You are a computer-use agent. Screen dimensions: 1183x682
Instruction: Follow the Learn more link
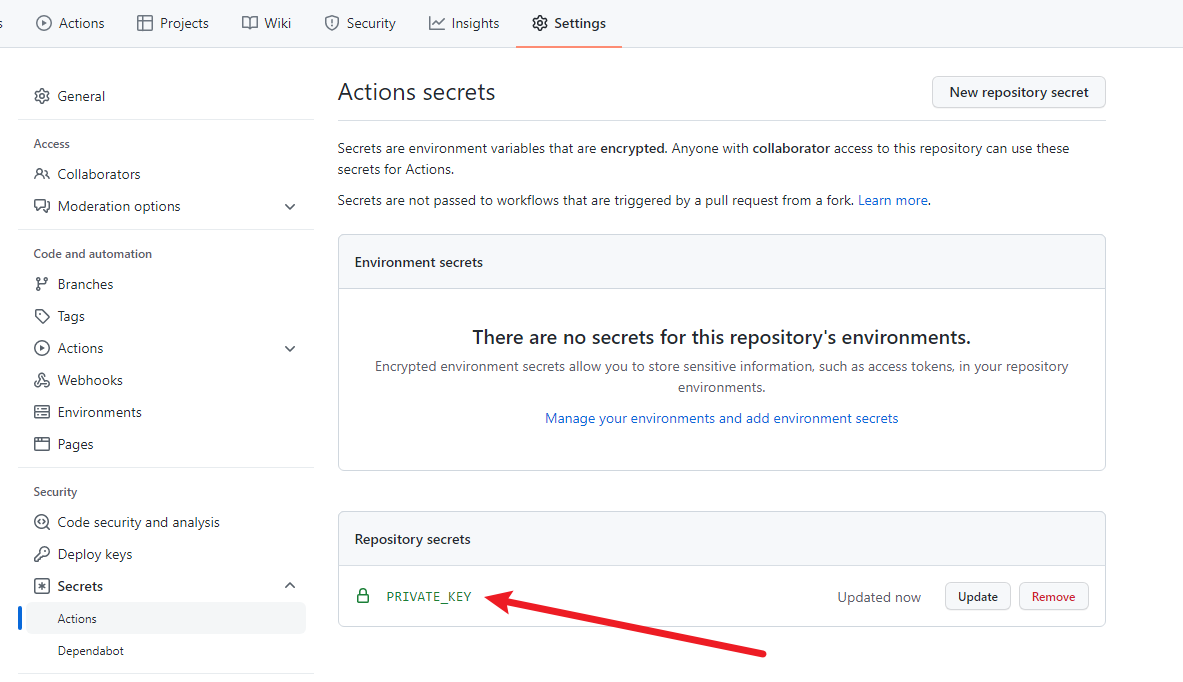892,200
